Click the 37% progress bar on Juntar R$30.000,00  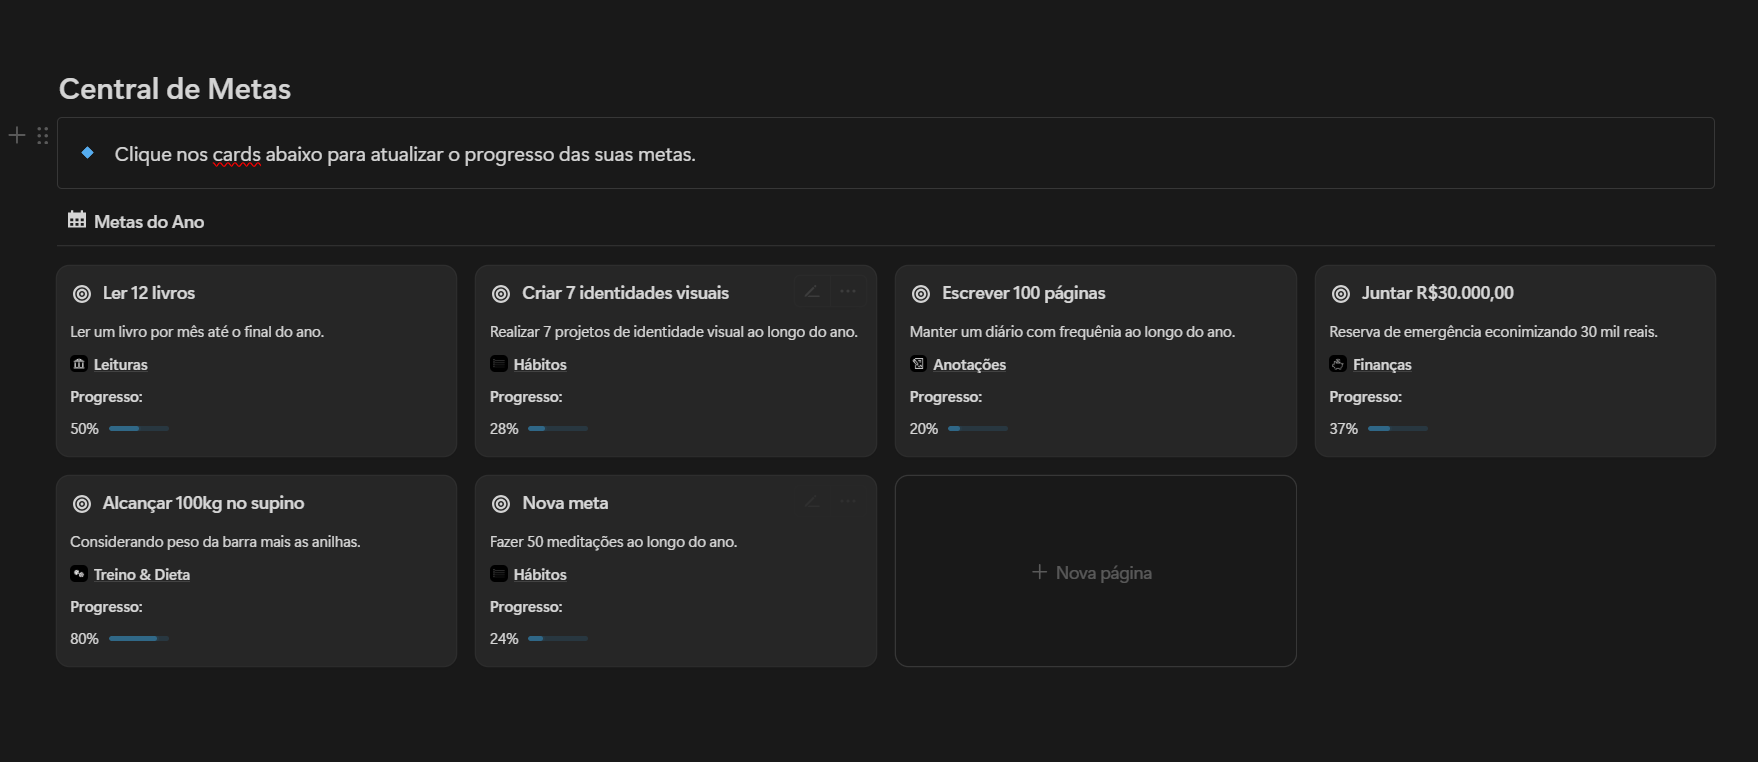tap(1398, 428)
